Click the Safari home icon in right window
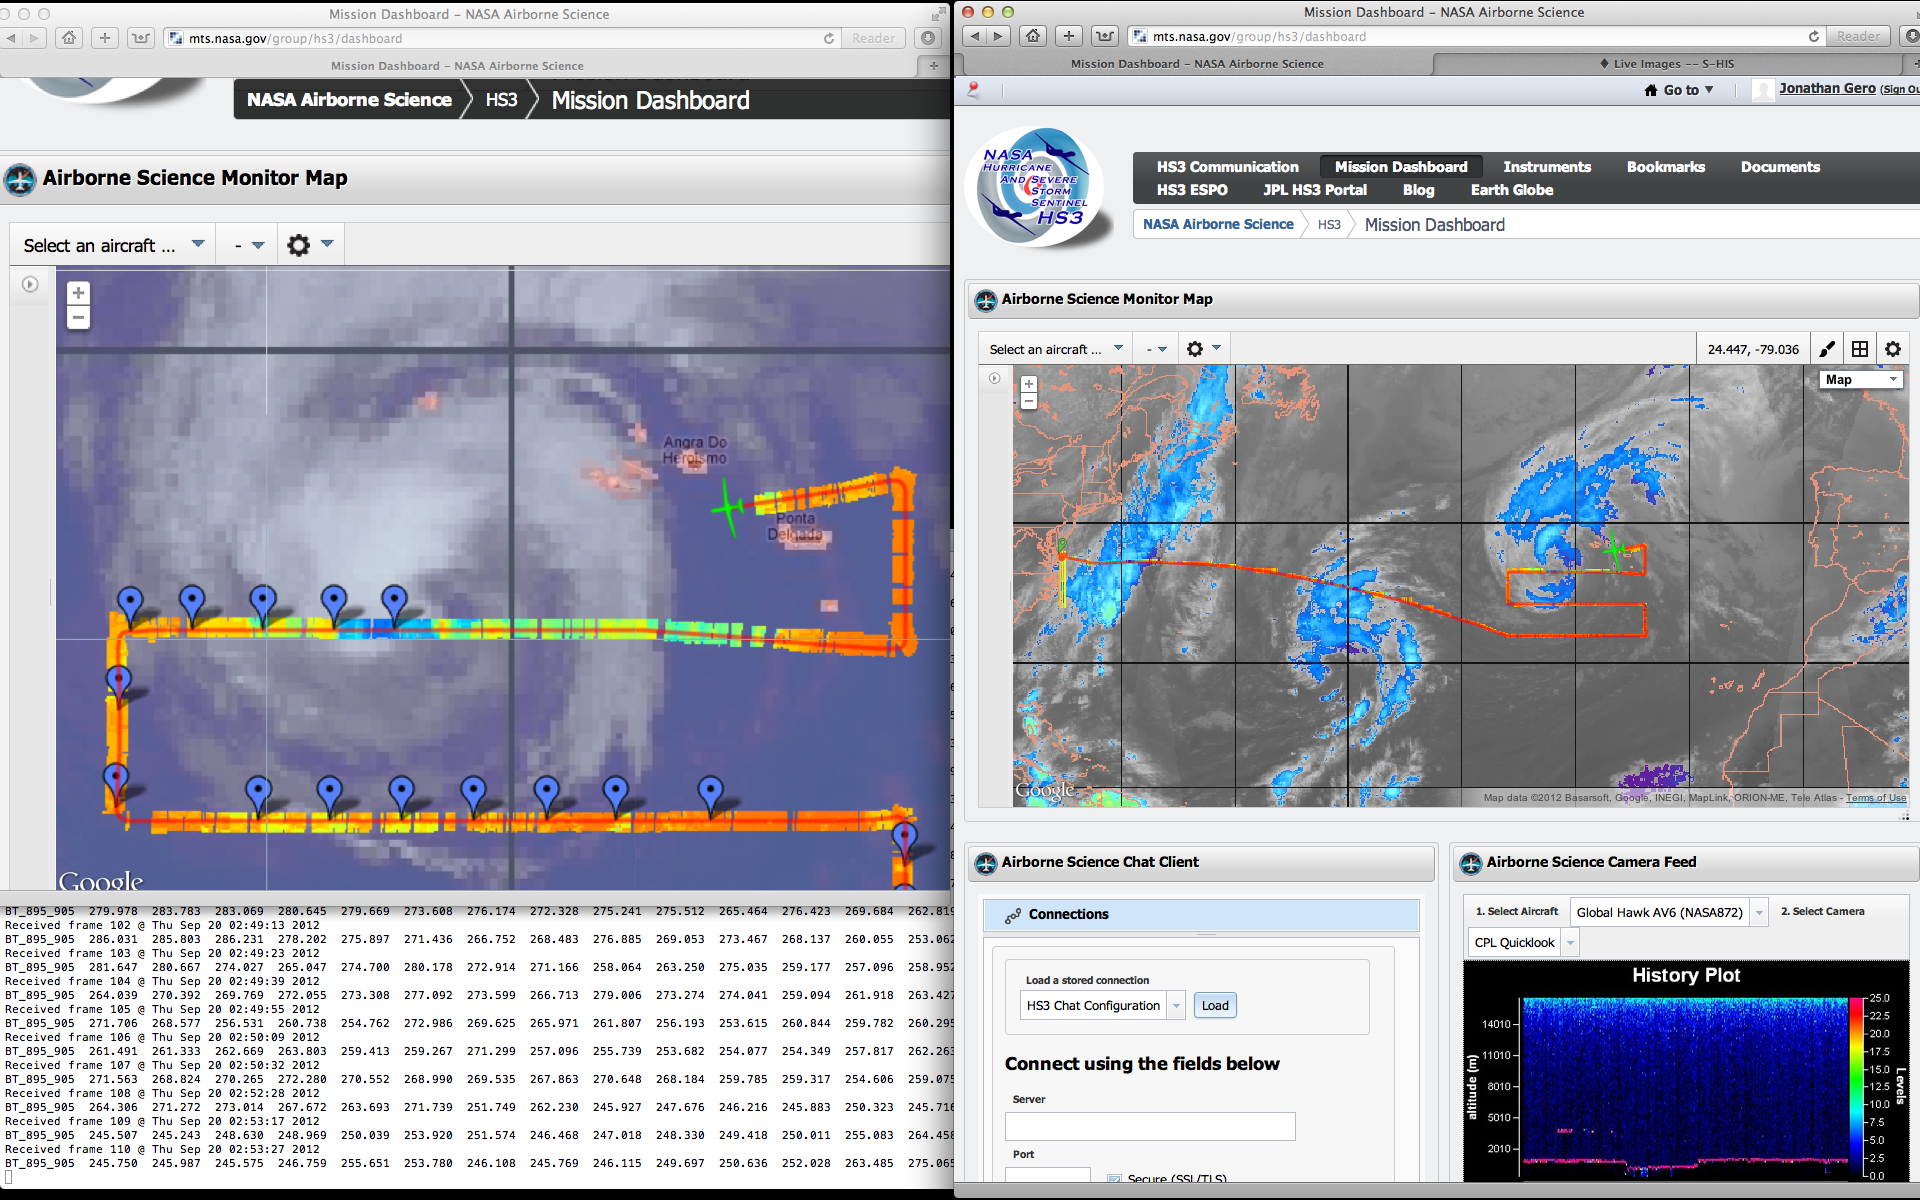 point(1033,36)
